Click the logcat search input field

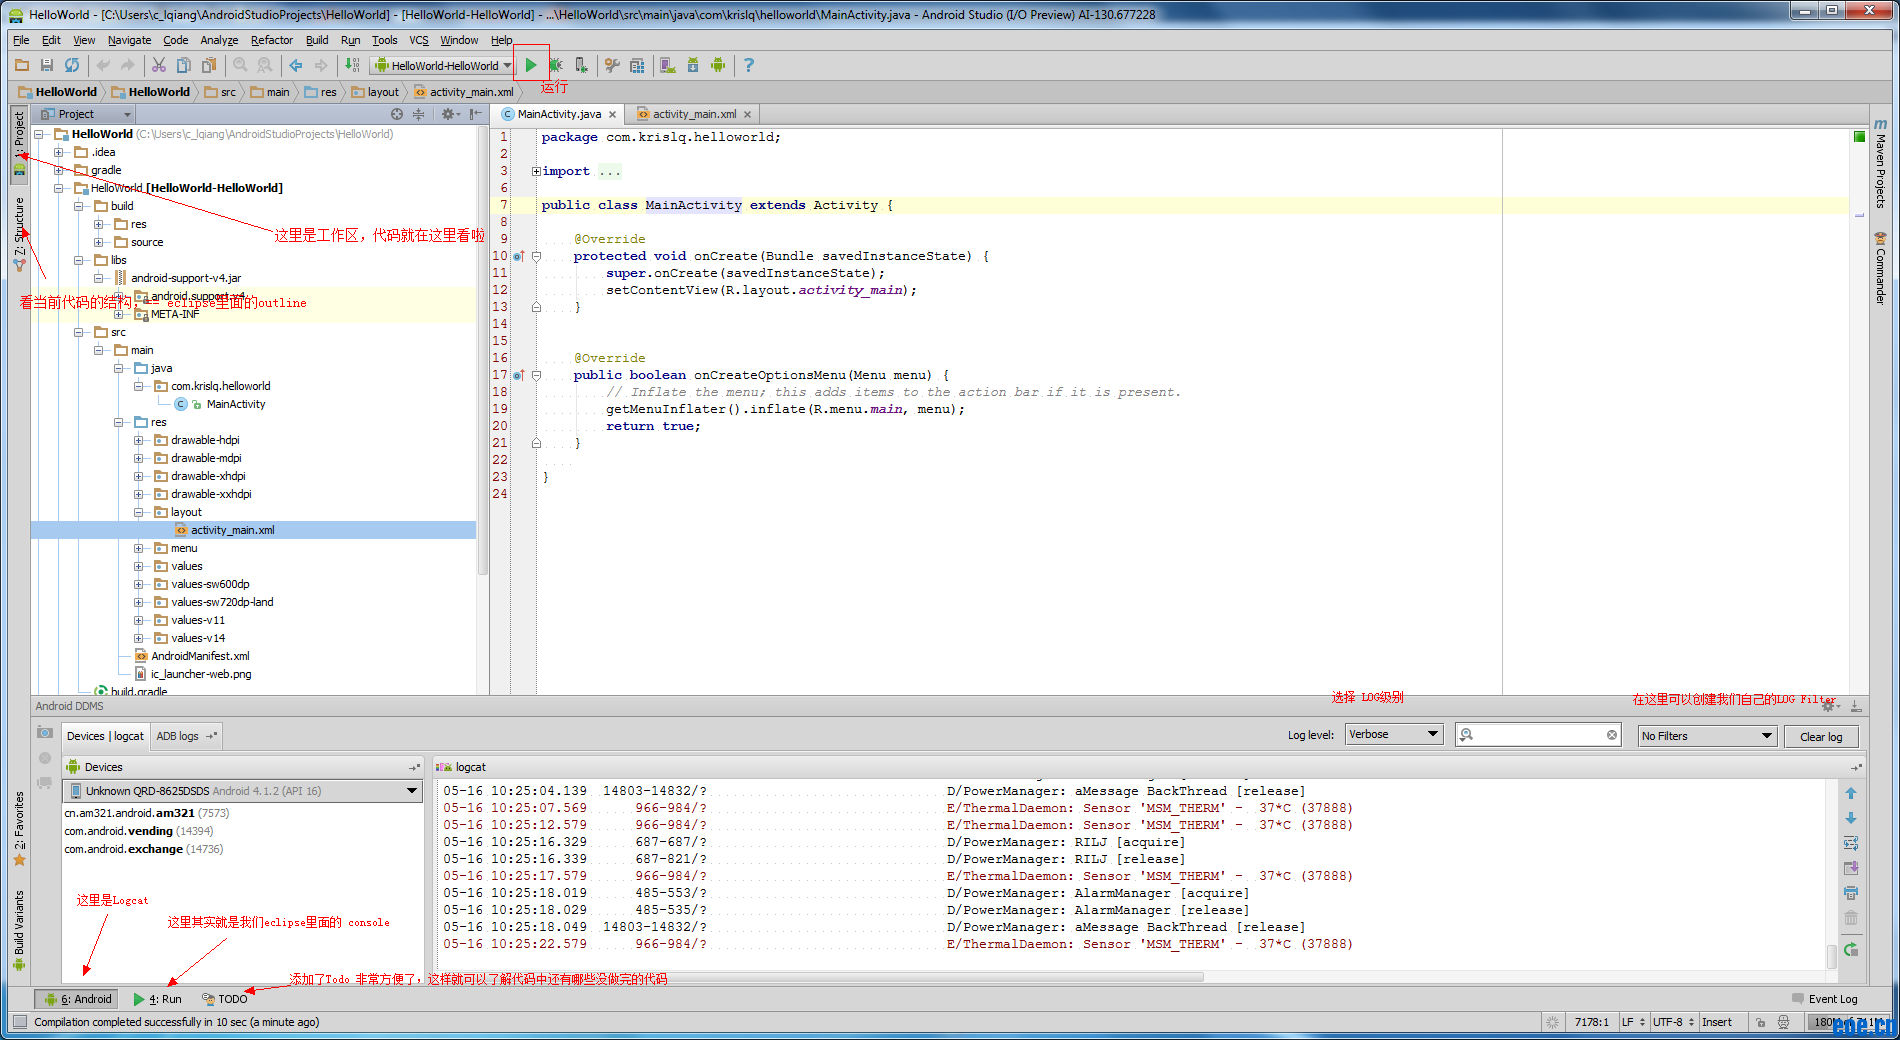coord(1540,735)
